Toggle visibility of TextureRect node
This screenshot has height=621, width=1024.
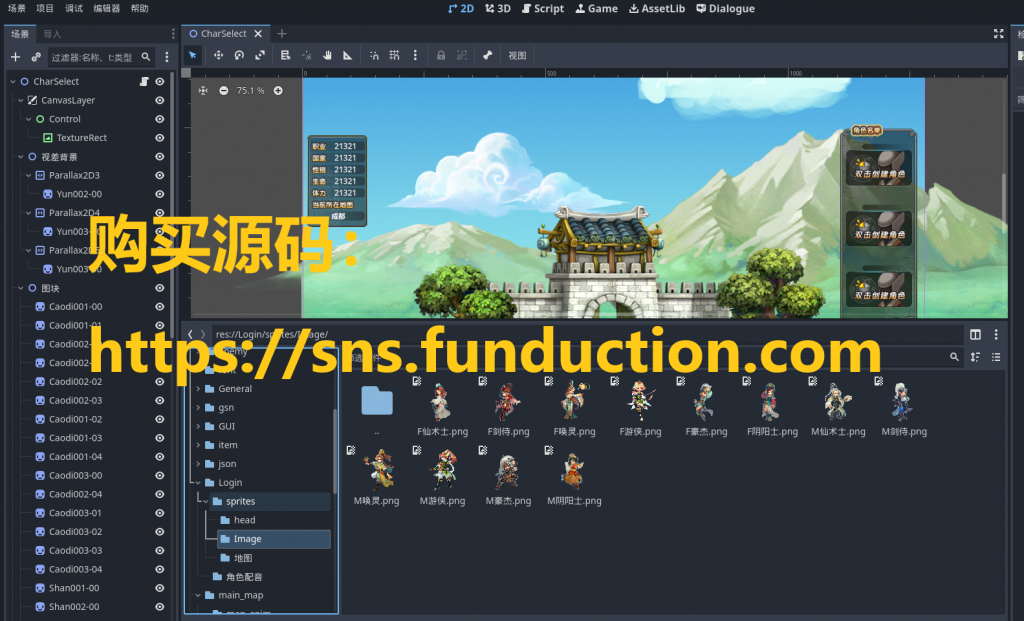(x=159, y=138)
